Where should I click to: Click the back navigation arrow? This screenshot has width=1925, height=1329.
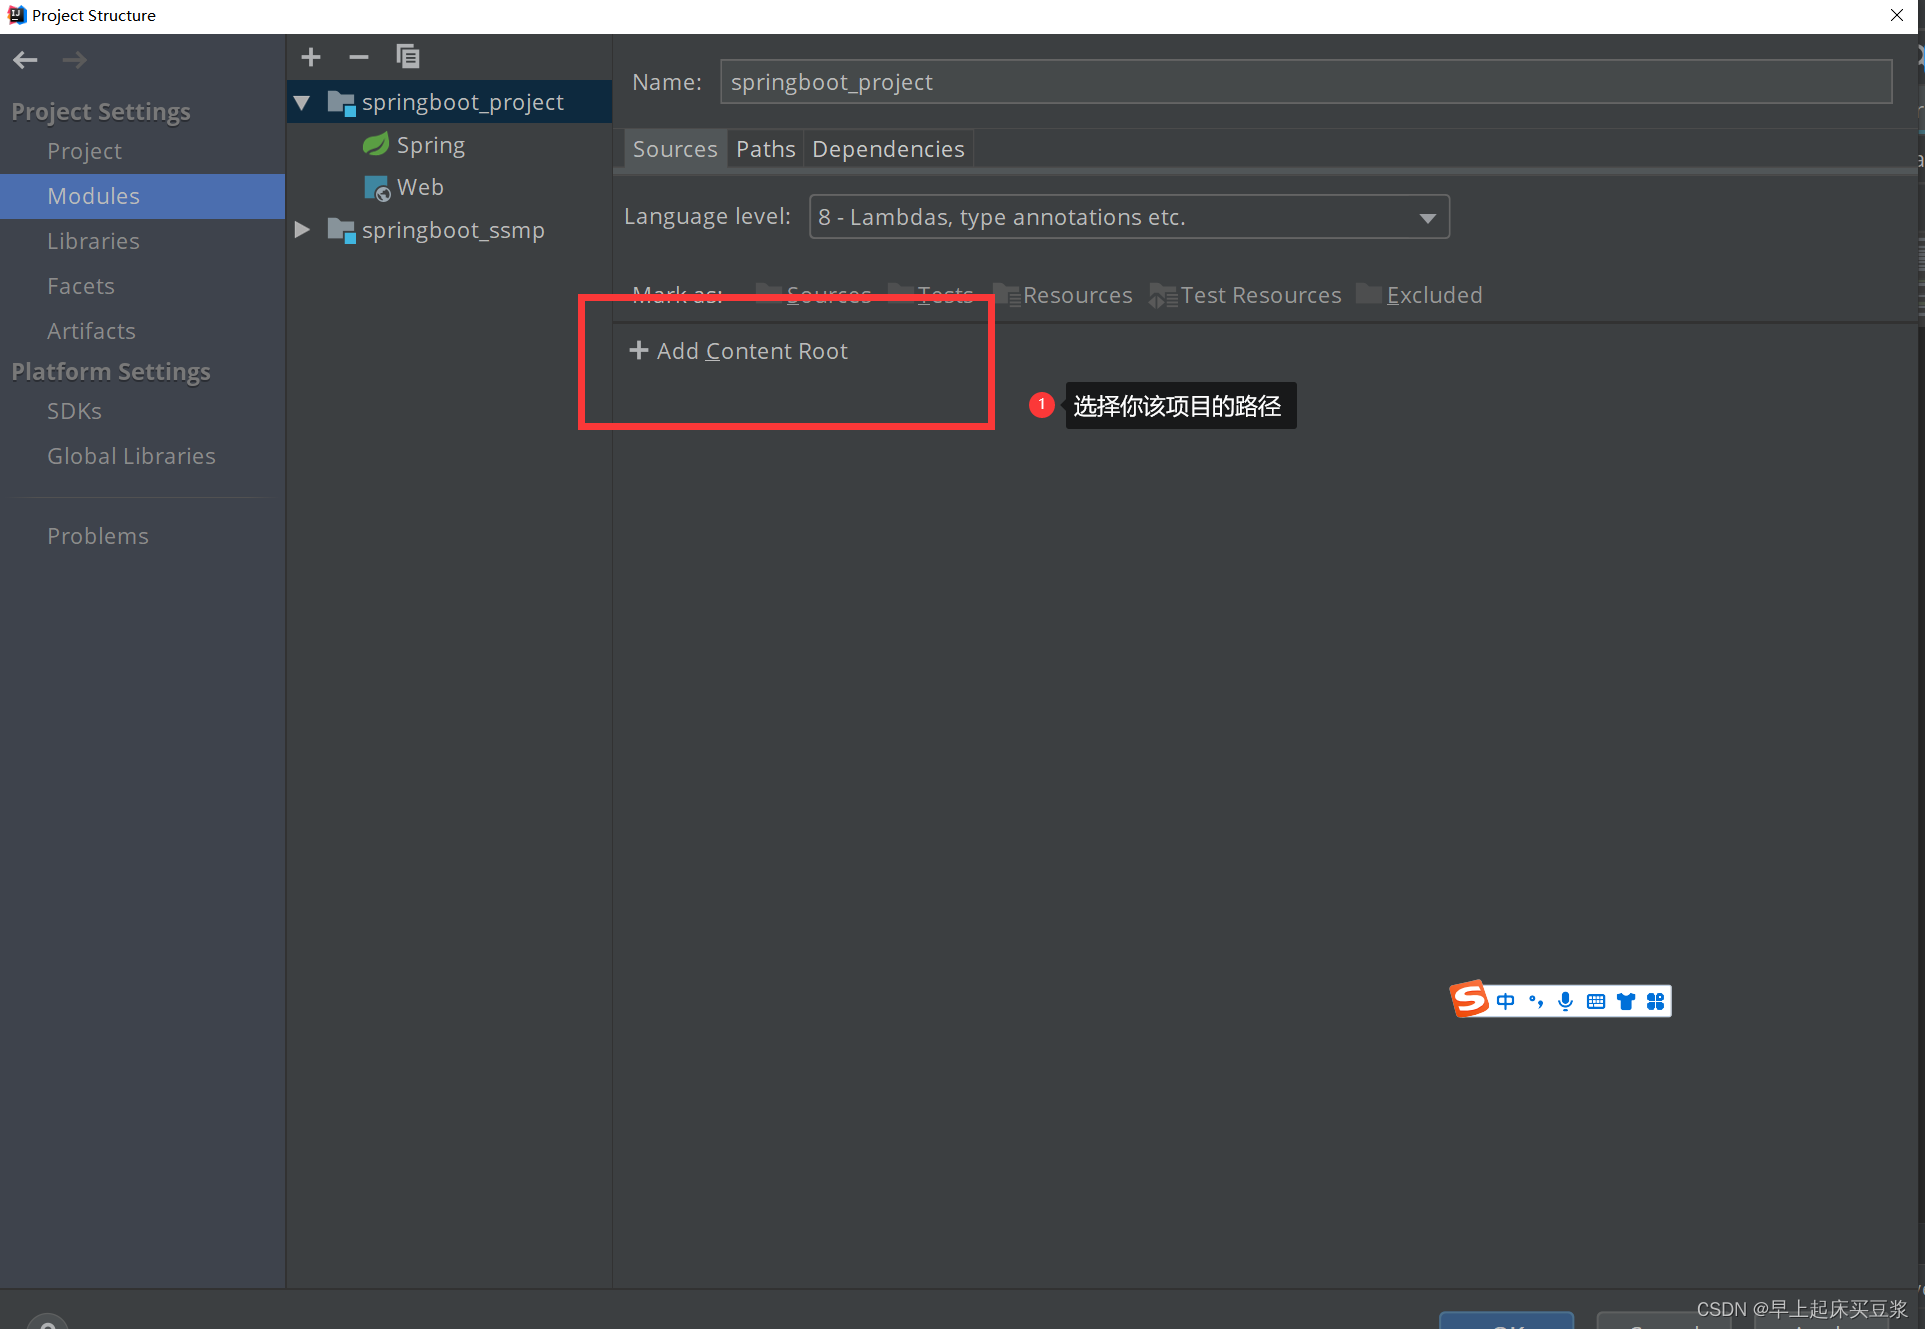(x=25, y=60)
